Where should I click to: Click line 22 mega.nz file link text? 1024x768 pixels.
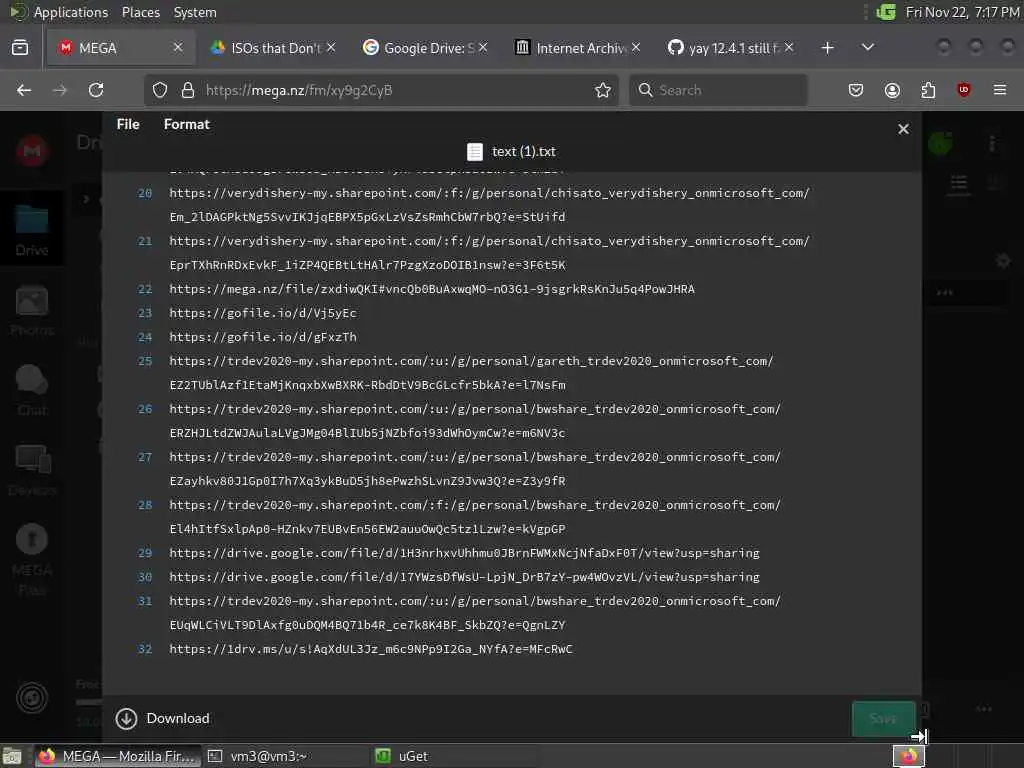pyautogui.click(x=432, y=289)
